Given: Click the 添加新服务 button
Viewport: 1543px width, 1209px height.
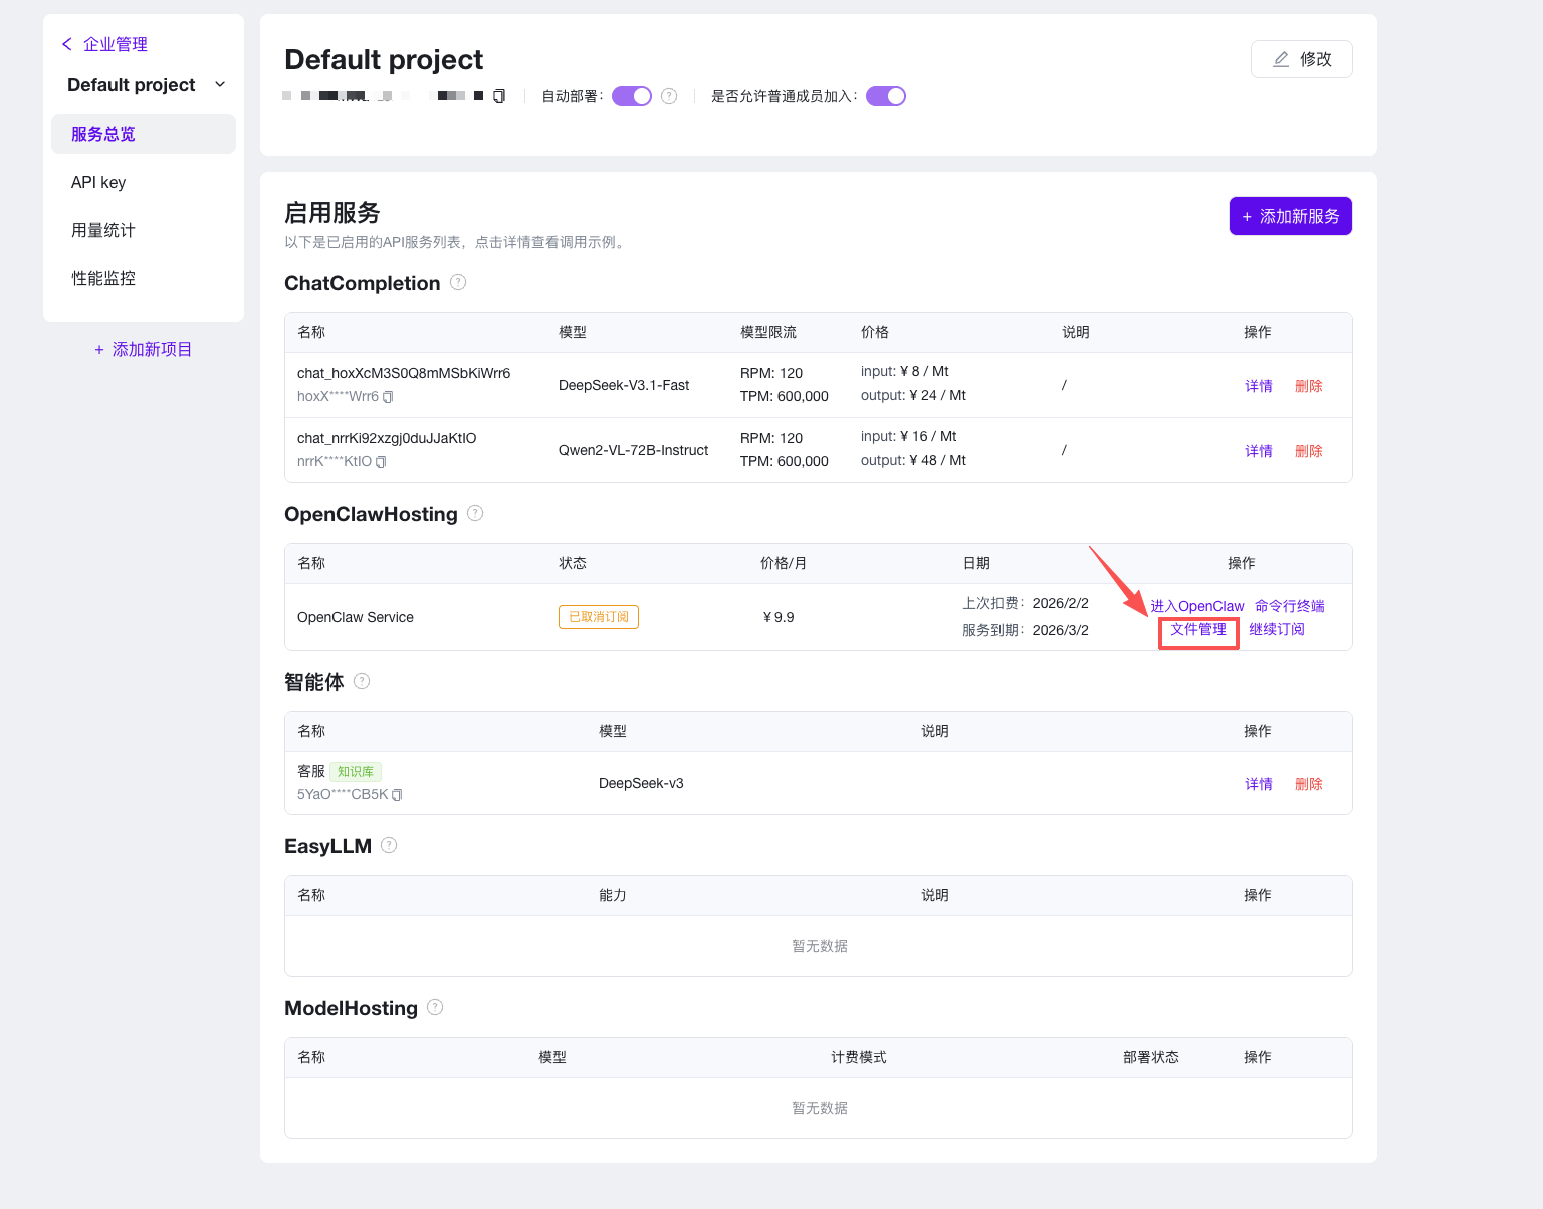Looking at the screenshot, I should [1290, 216].
